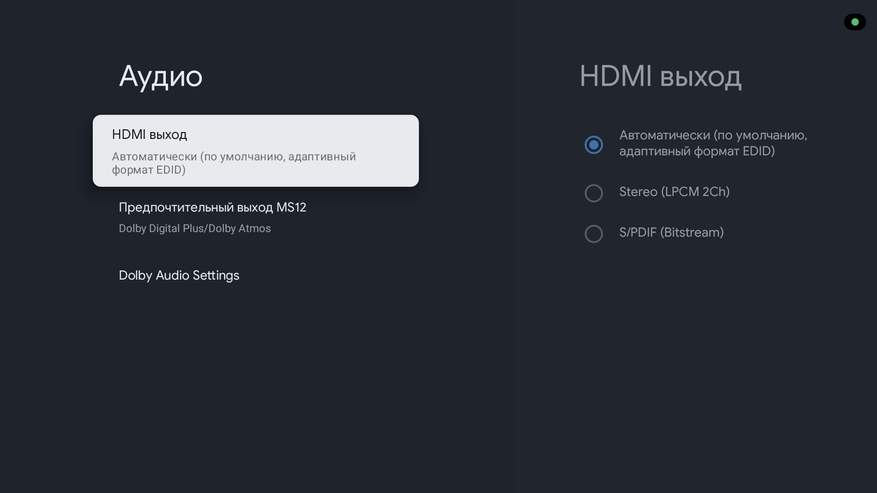
Task: Click the Stereo (LPCM 2Ch) option label
Action: click(x=674, y=192)
